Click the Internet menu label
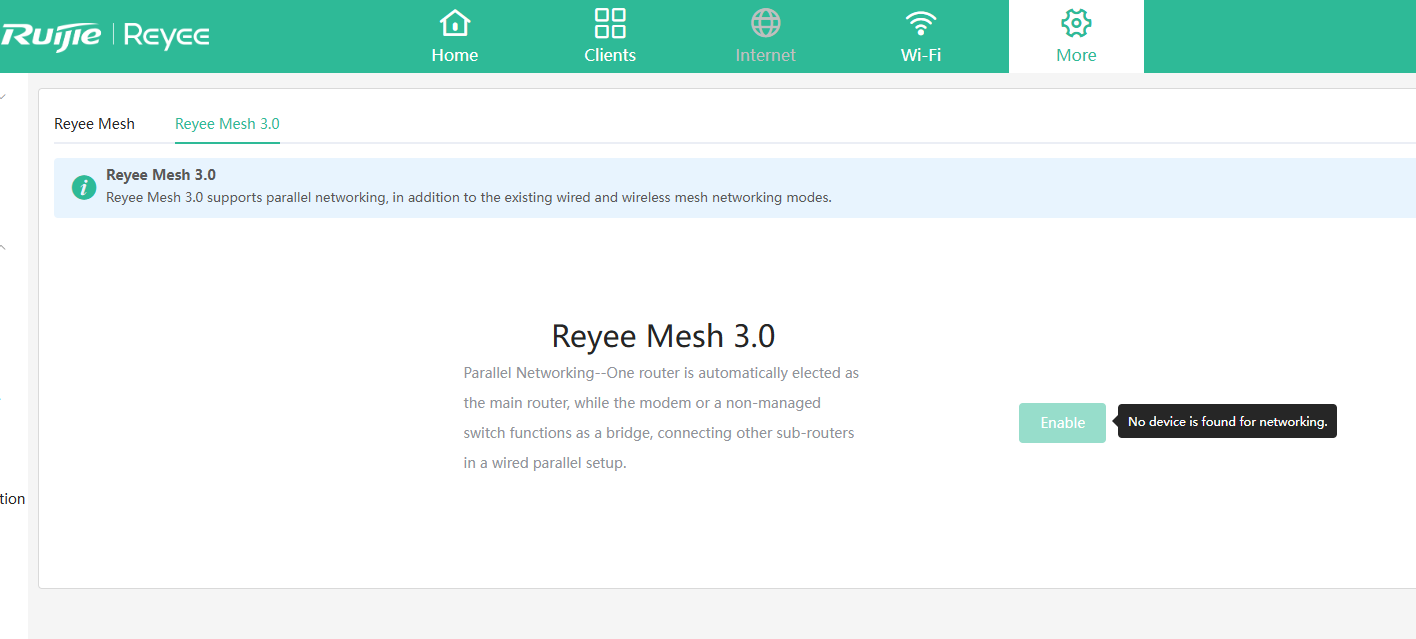This screenshot has width=1416, height=639. (766, 55)
